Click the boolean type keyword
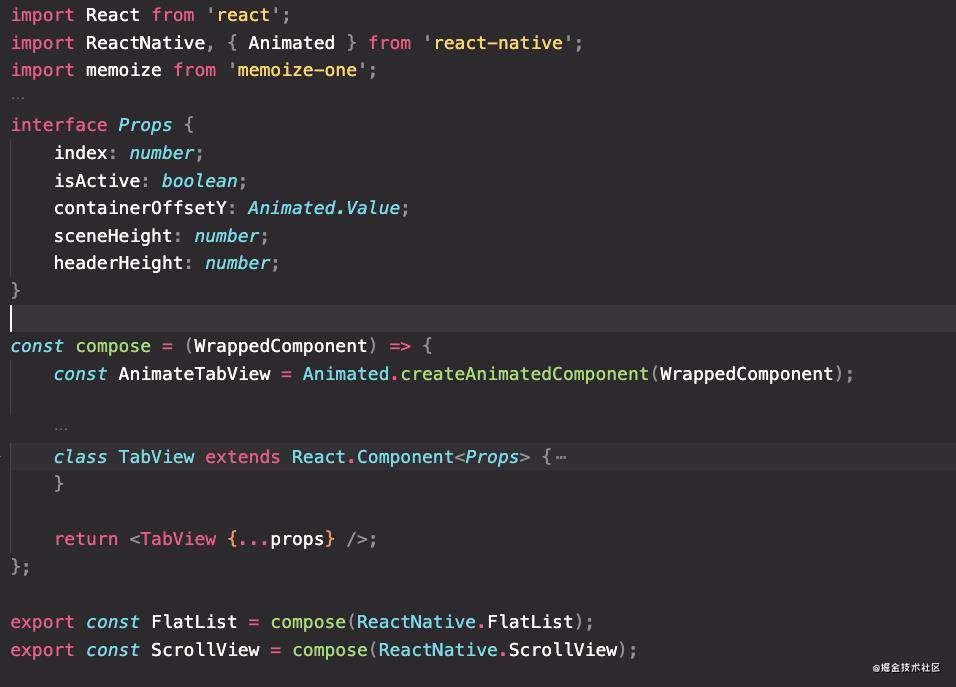This screenshot has width=956, height=687. pyautogui.click(x=199, y=181)
